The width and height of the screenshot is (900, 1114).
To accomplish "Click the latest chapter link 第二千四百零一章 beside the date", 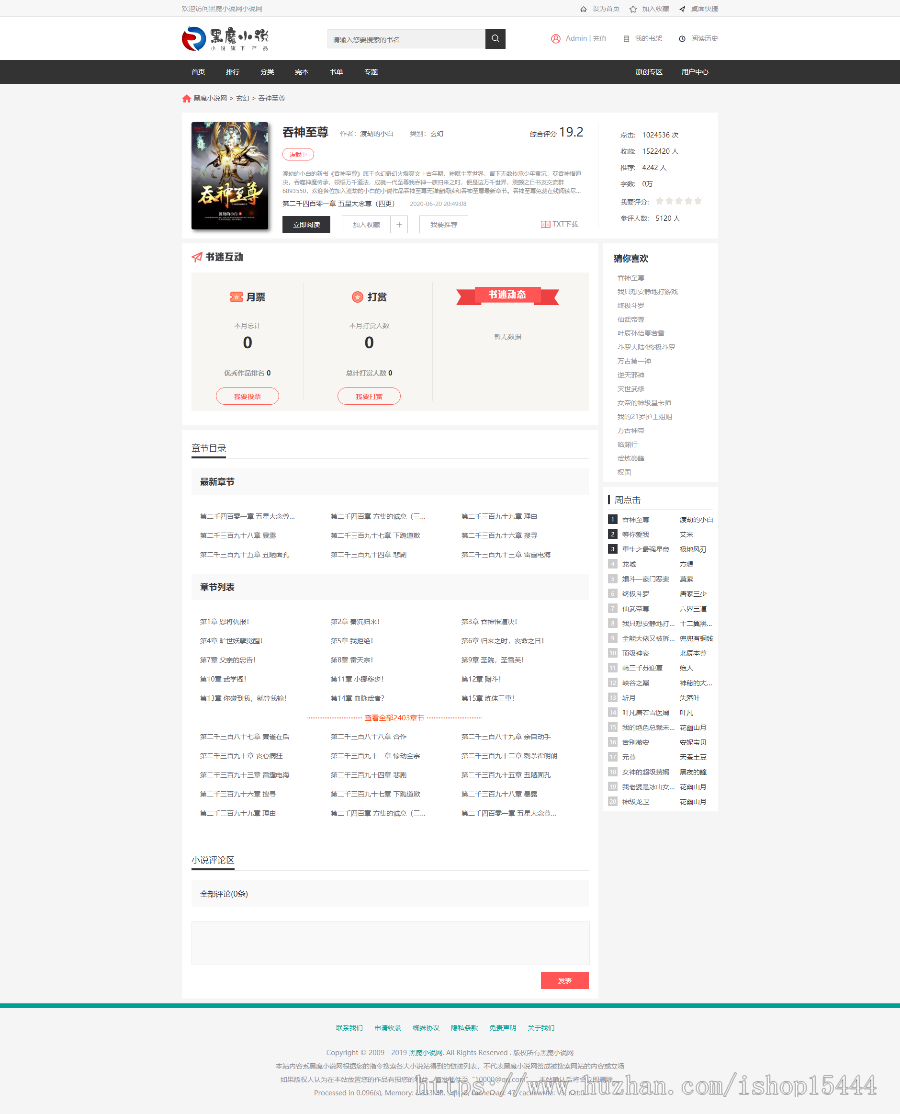I will [x=338, y=203].
